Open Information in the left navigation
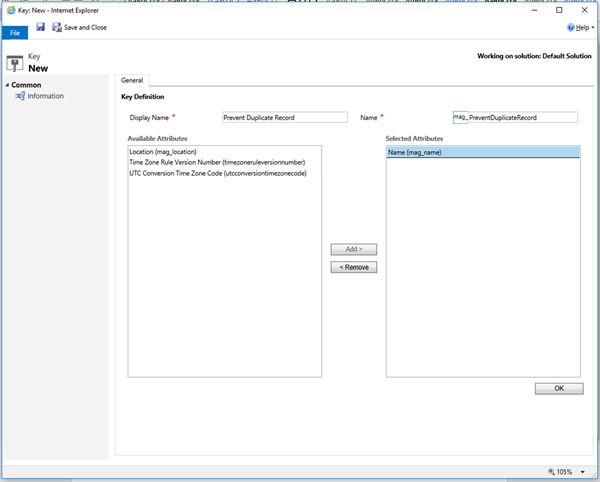600x482 pixels. click(45, 96)
